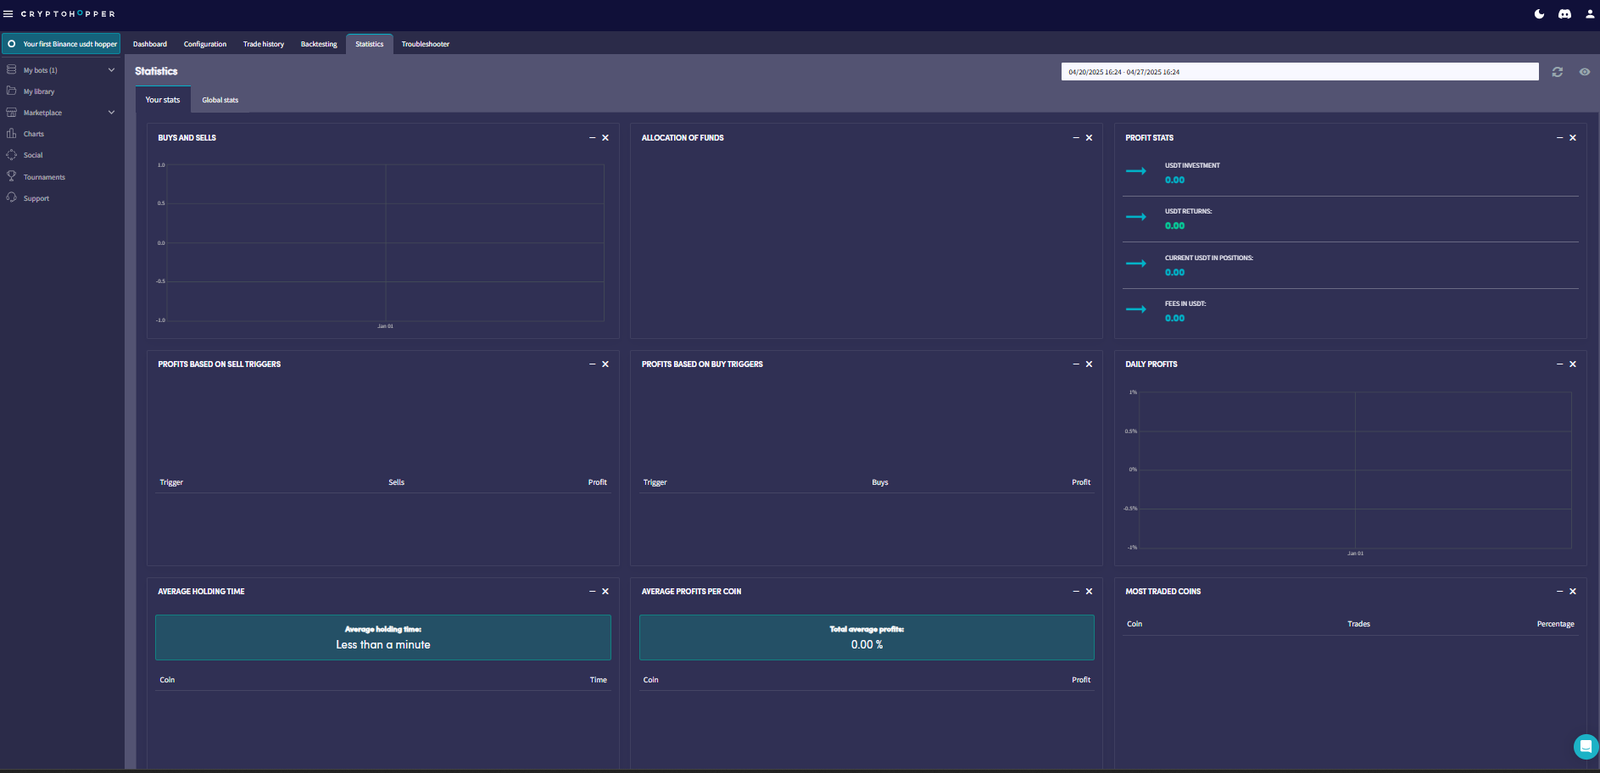The image size is (1600, 773).
Task: Minimize the Average Holding Time panel
Action: [592, 591]
